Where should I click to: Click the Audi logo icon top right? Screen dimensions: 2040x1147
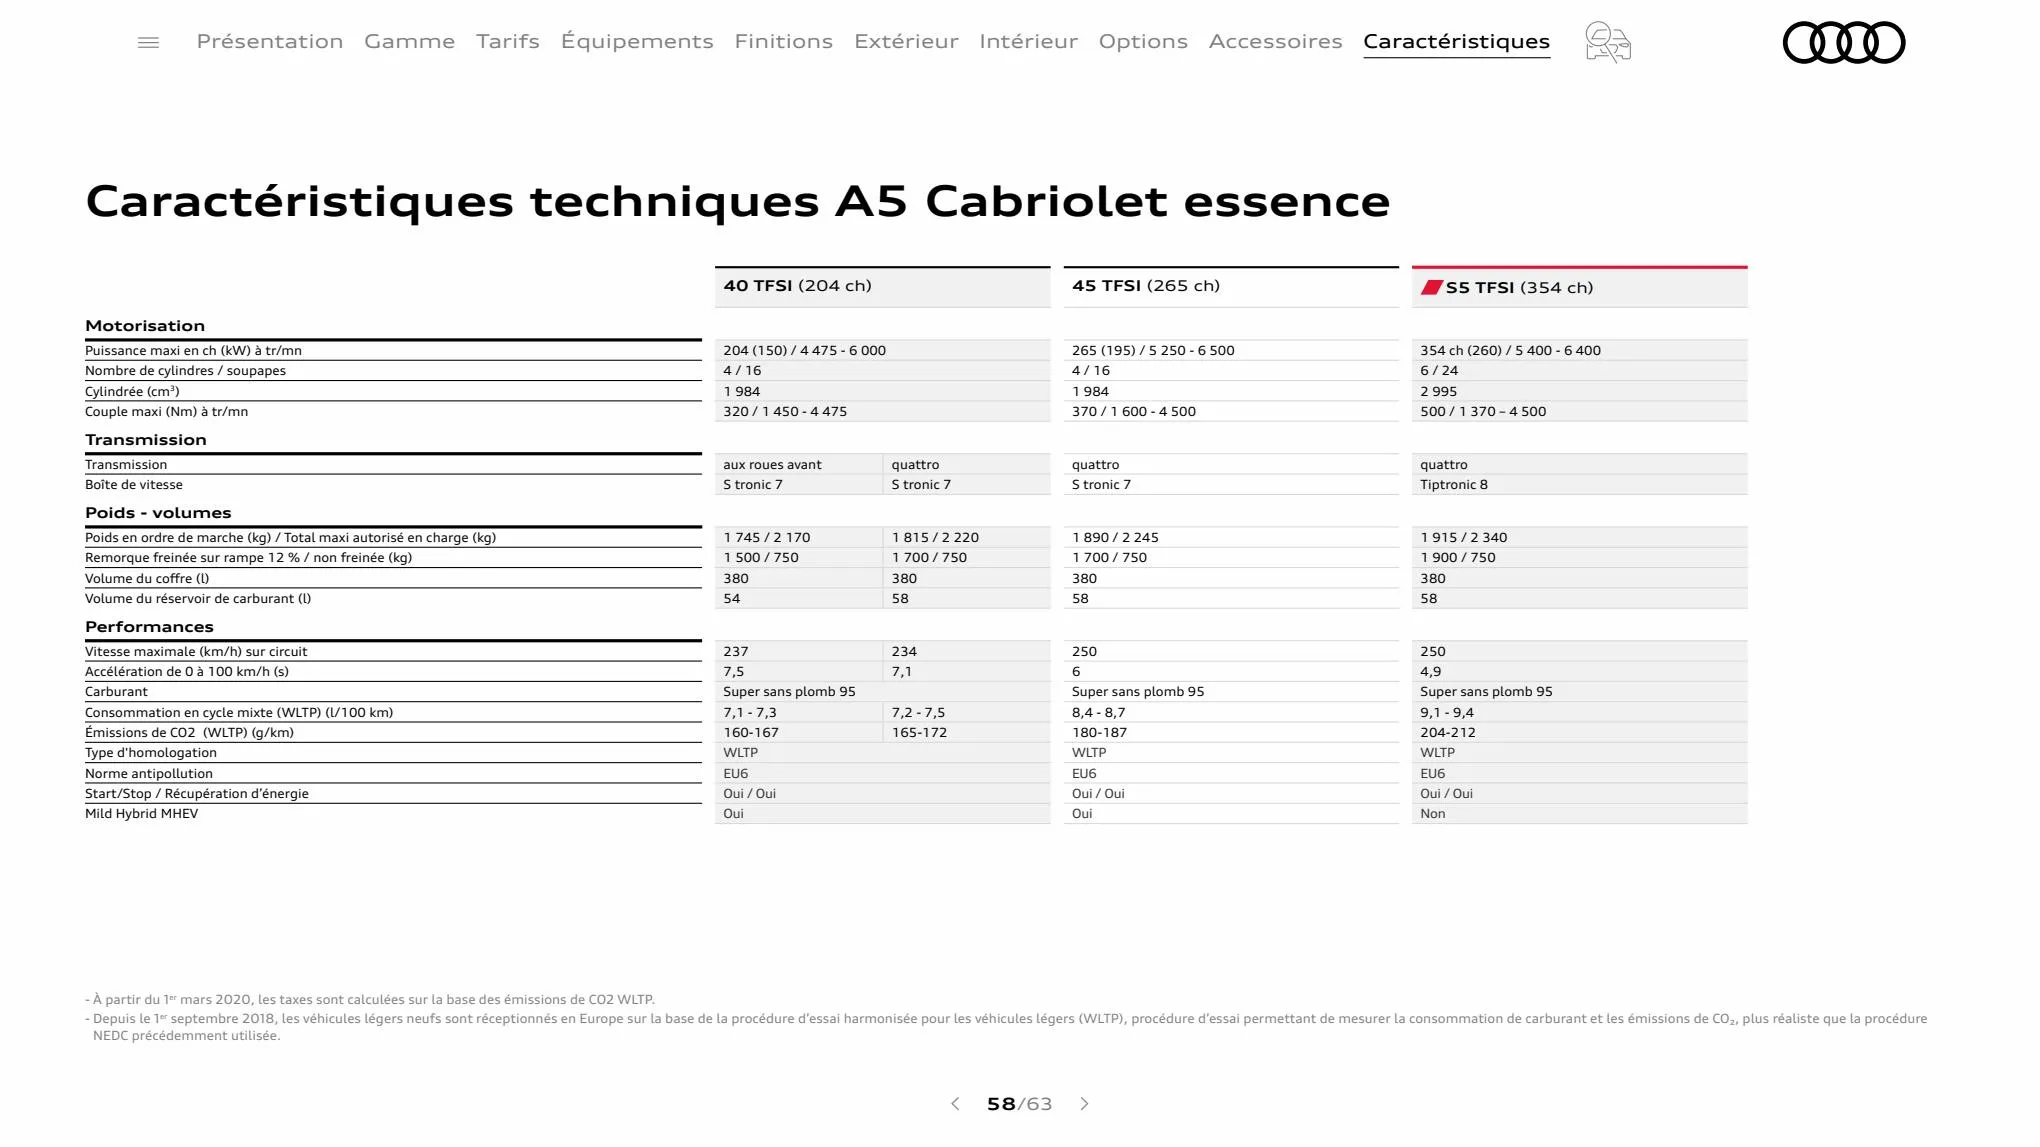point(1842,41)
